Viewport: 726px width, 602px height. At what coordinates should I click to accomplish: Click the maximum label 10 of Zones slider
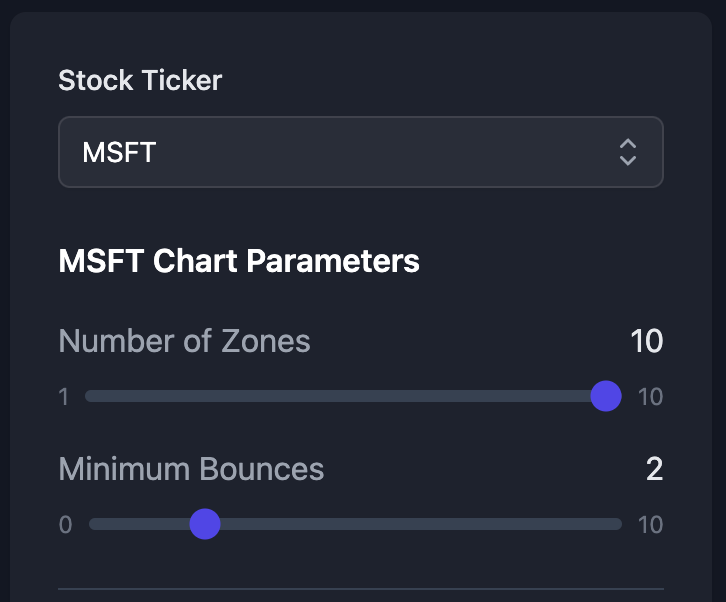coord(650,397)
